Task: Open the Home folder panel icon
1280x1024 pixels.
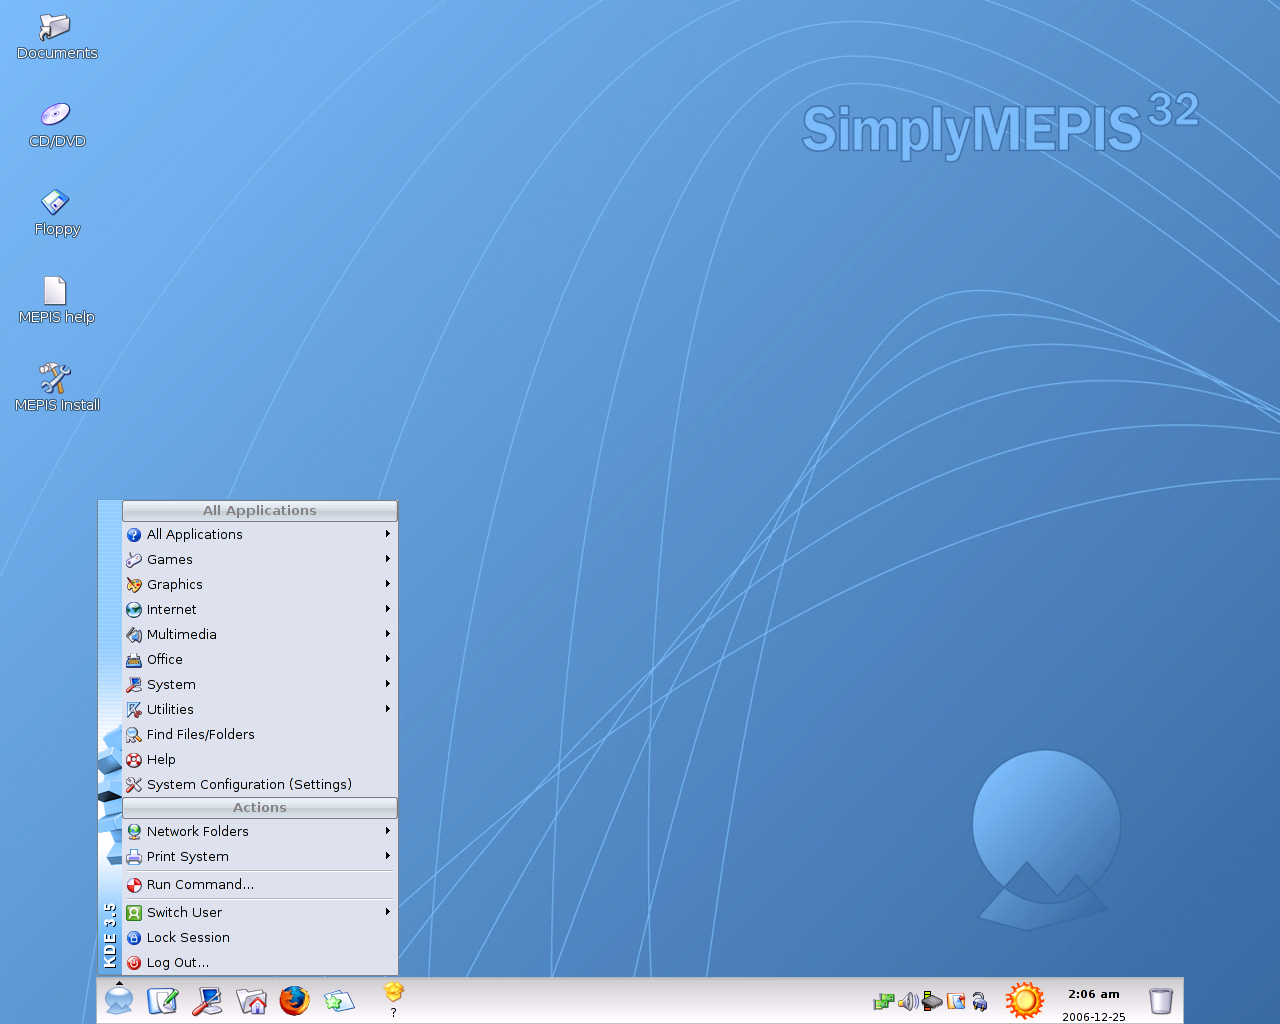Action: pos(251,1000)
